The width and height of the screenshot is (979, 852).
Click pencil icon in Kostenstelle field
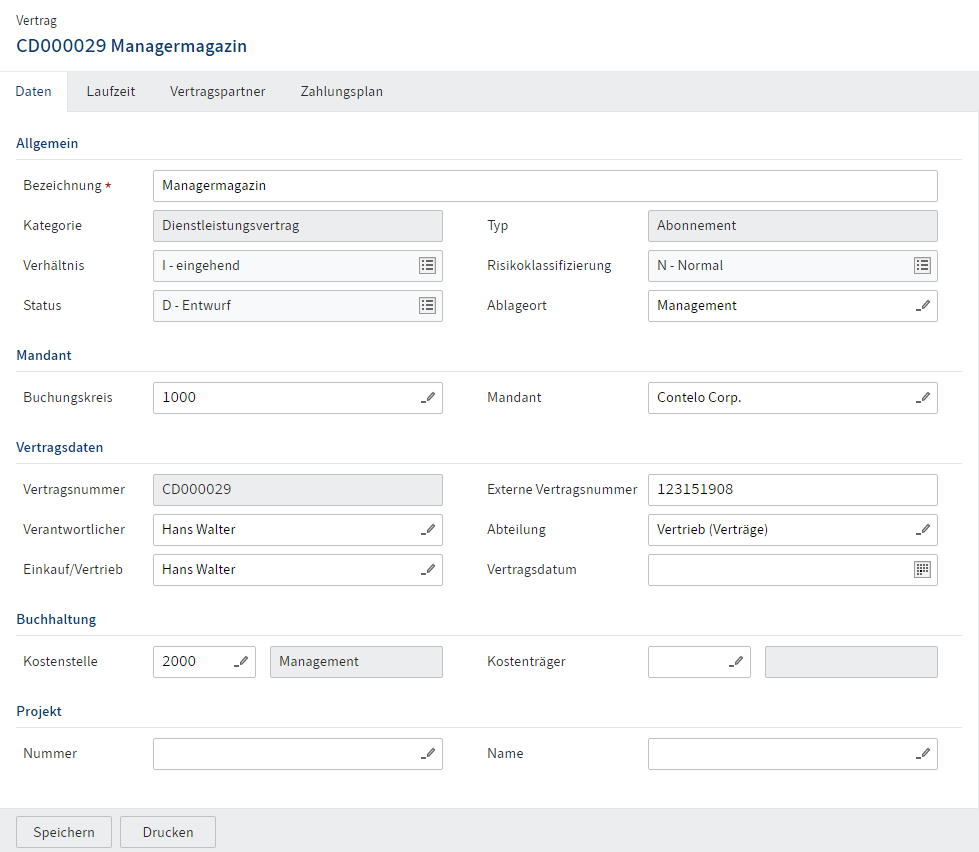[x=241, y=662]
